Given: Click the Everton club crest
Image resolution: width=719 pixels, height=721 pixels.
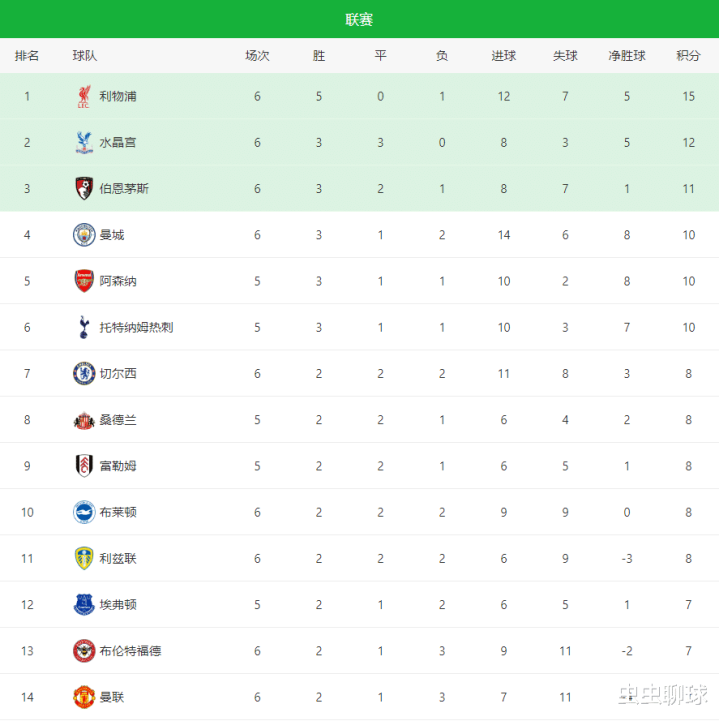Looking at the screenshot, I should pos(84,604).
